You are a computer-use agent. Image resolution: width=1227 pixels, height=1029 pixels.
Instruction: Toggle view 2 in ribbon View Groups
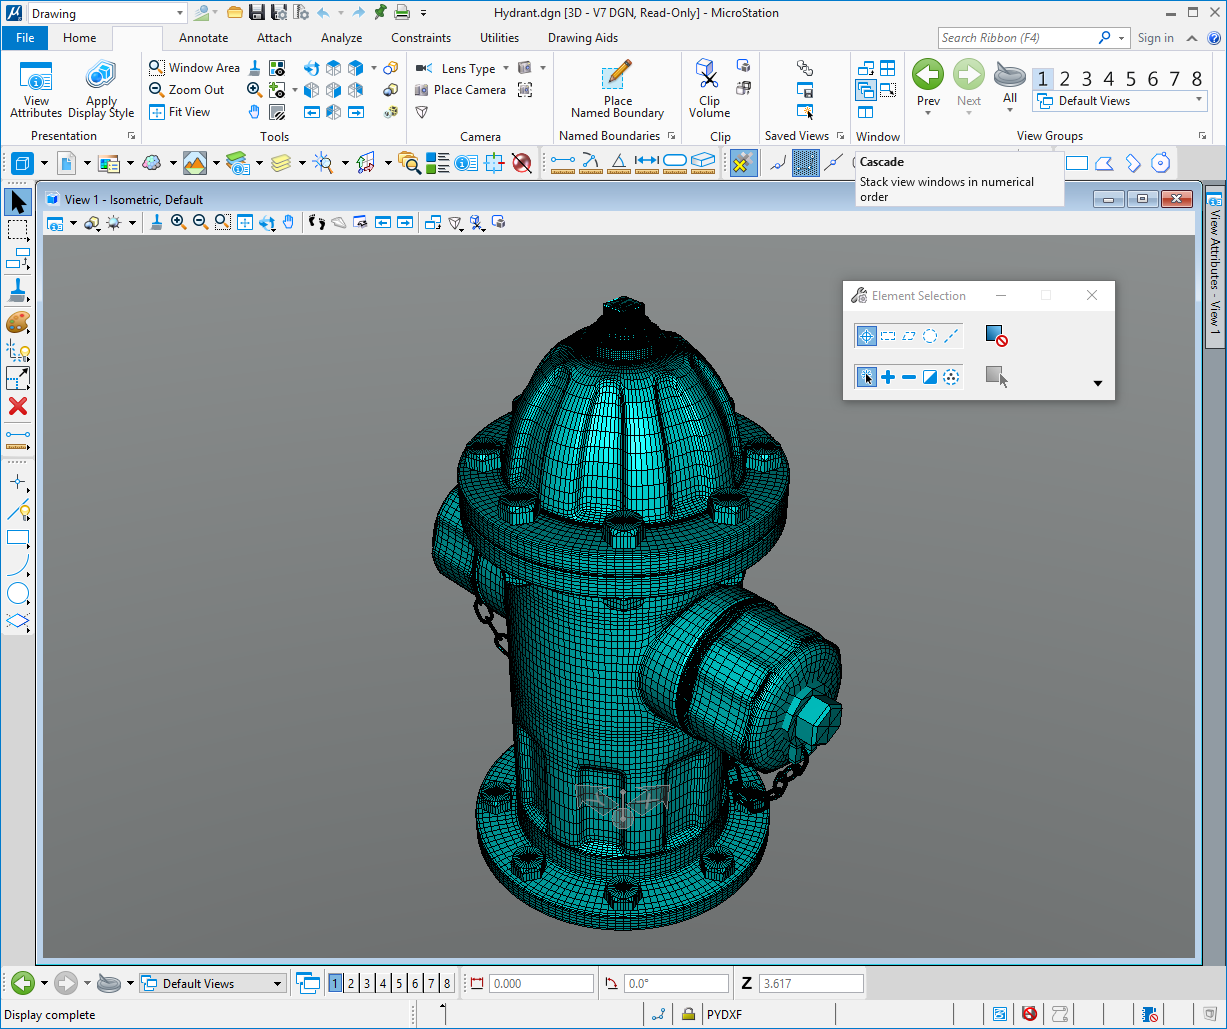[1064, 79]
